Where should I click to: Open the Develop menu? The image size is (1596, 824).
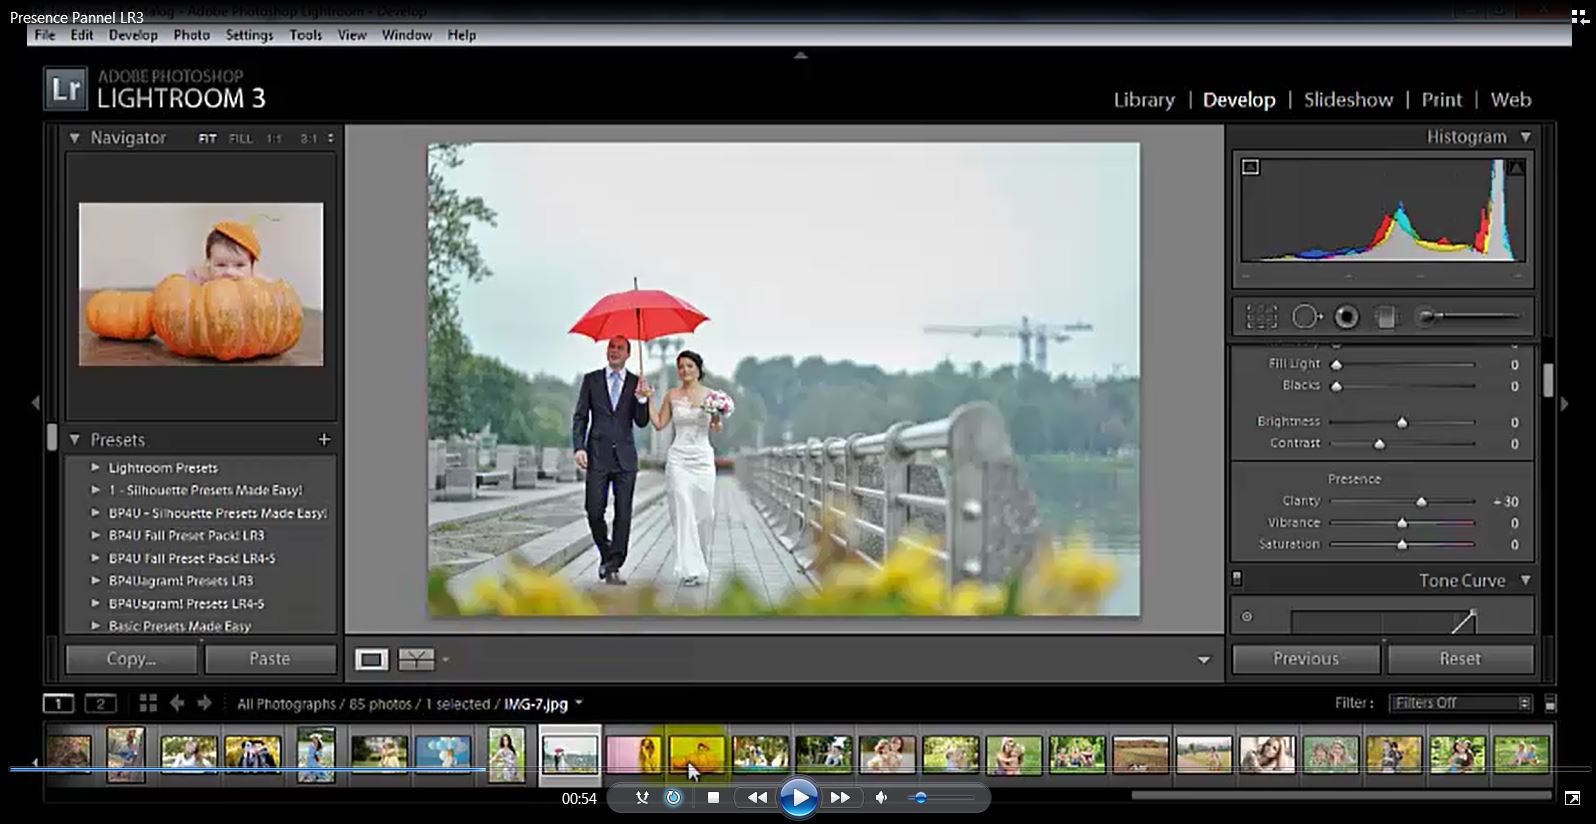pos(133,35)
